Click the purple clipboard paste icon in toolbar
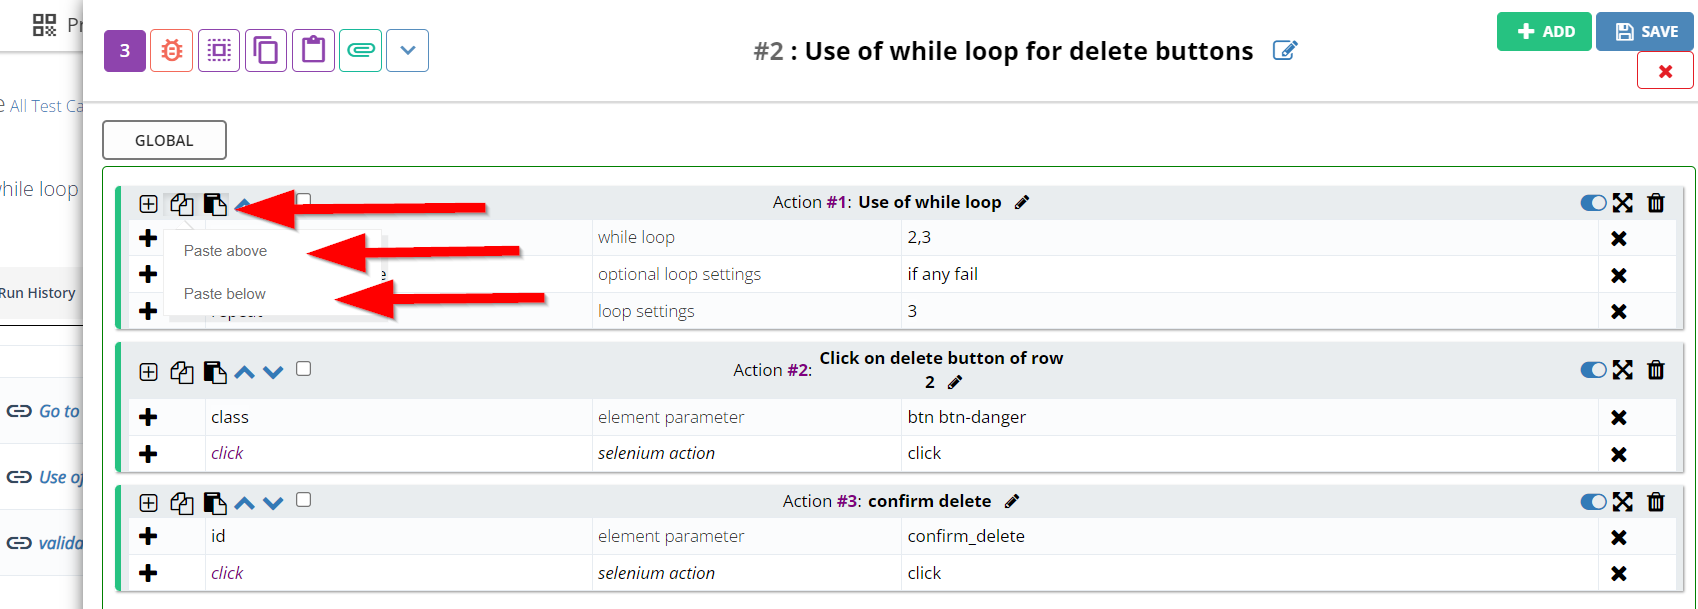Image resolution: width=1698 pixels, height=609 pixels. 313,51
